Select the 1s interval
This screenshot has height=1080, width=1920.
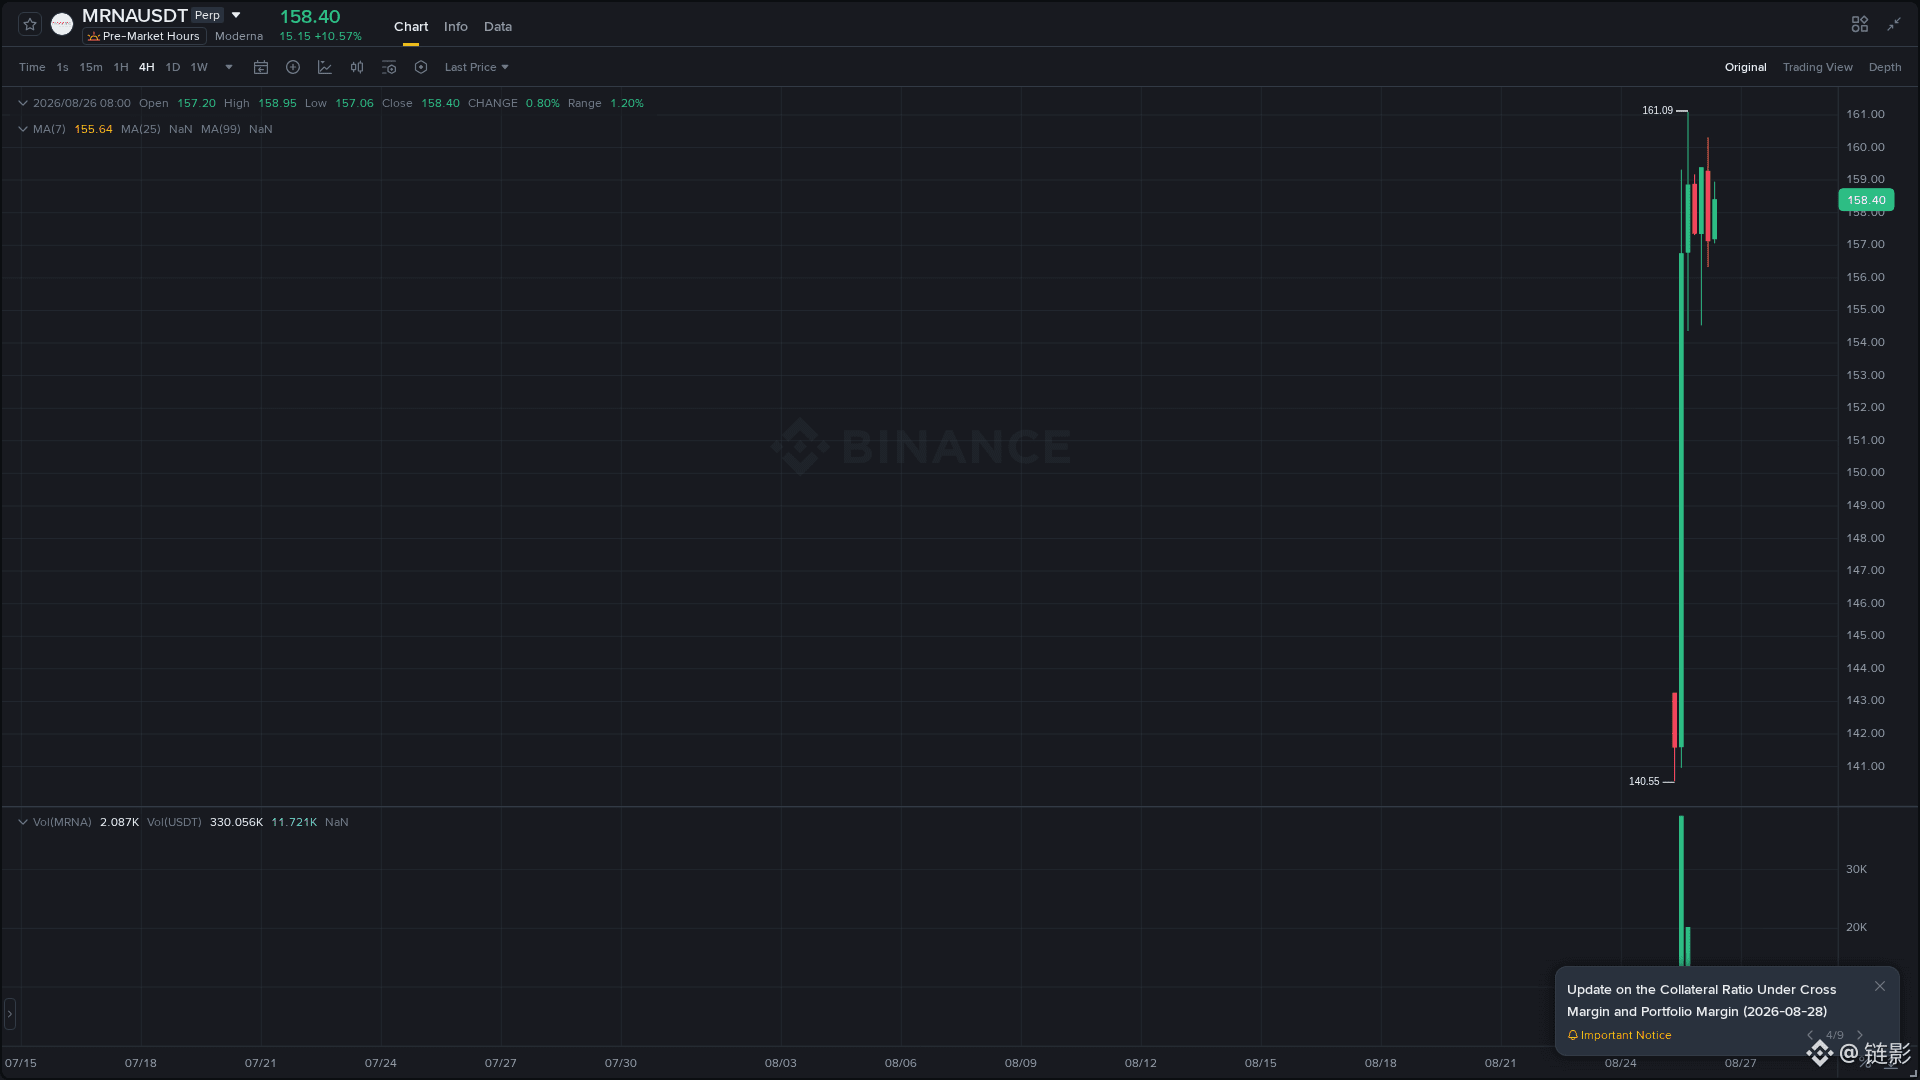click(x=62, y=67)
